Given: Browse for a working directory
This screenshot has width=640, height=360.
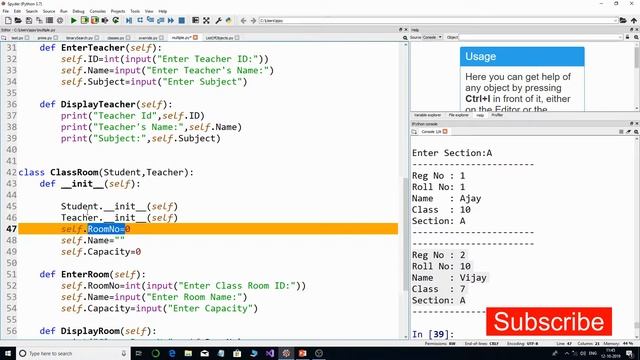Looking at the screenshot, I should click(623, 20).
